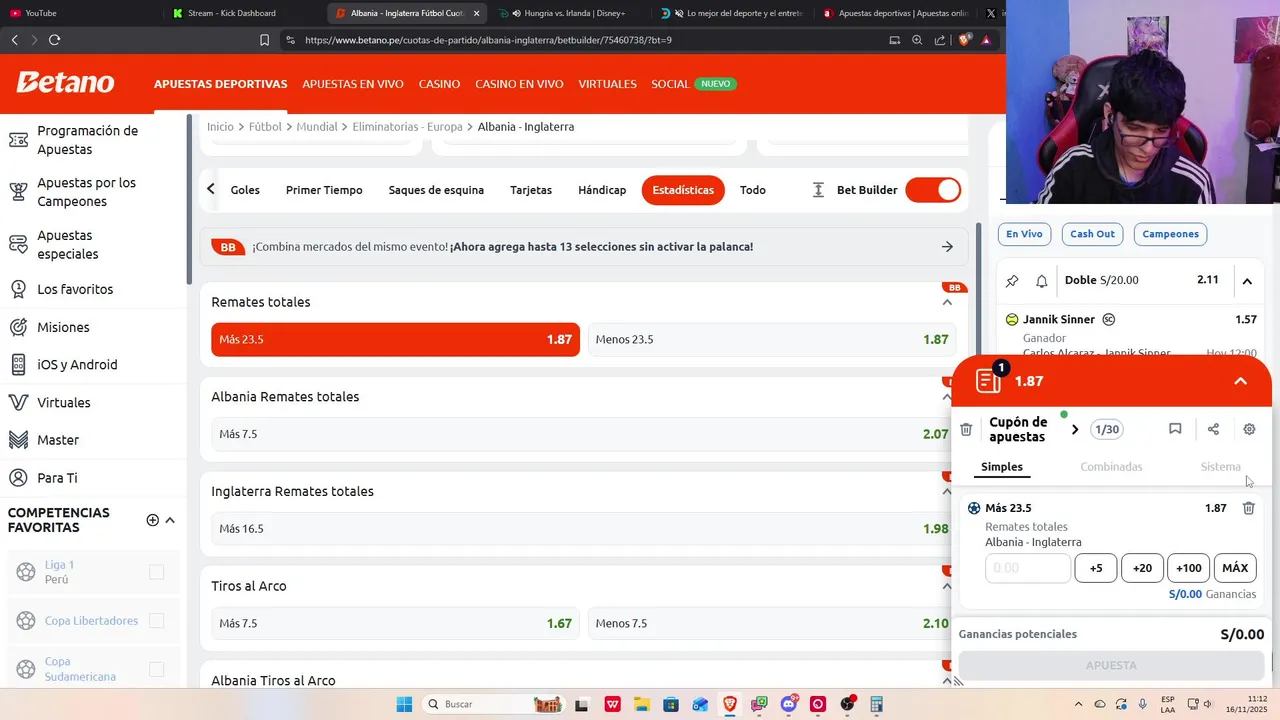1280x720 pixels.
Task: Remove Más 23.5 selection from slip
Action: pyautogui.click(x=1248, y=508)
